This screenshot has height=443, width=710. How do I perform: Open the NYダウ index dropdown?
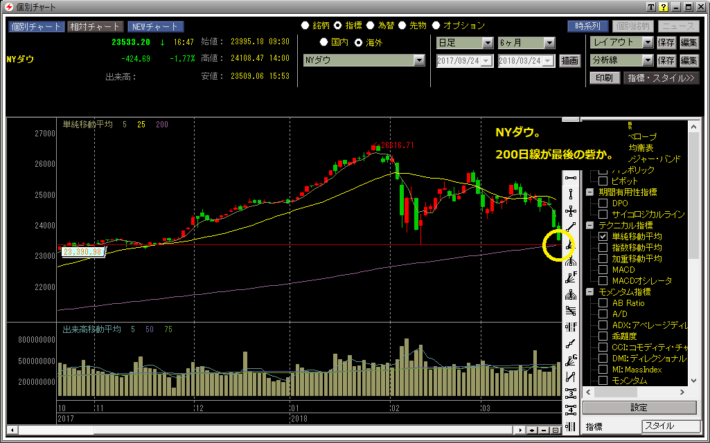(x=419, y=60)
